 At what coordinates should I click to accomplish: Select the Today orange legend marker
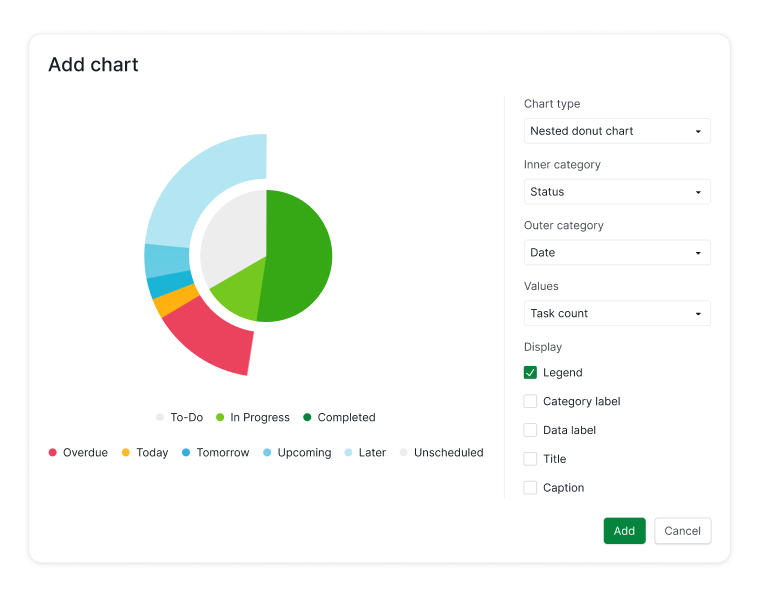126,453
